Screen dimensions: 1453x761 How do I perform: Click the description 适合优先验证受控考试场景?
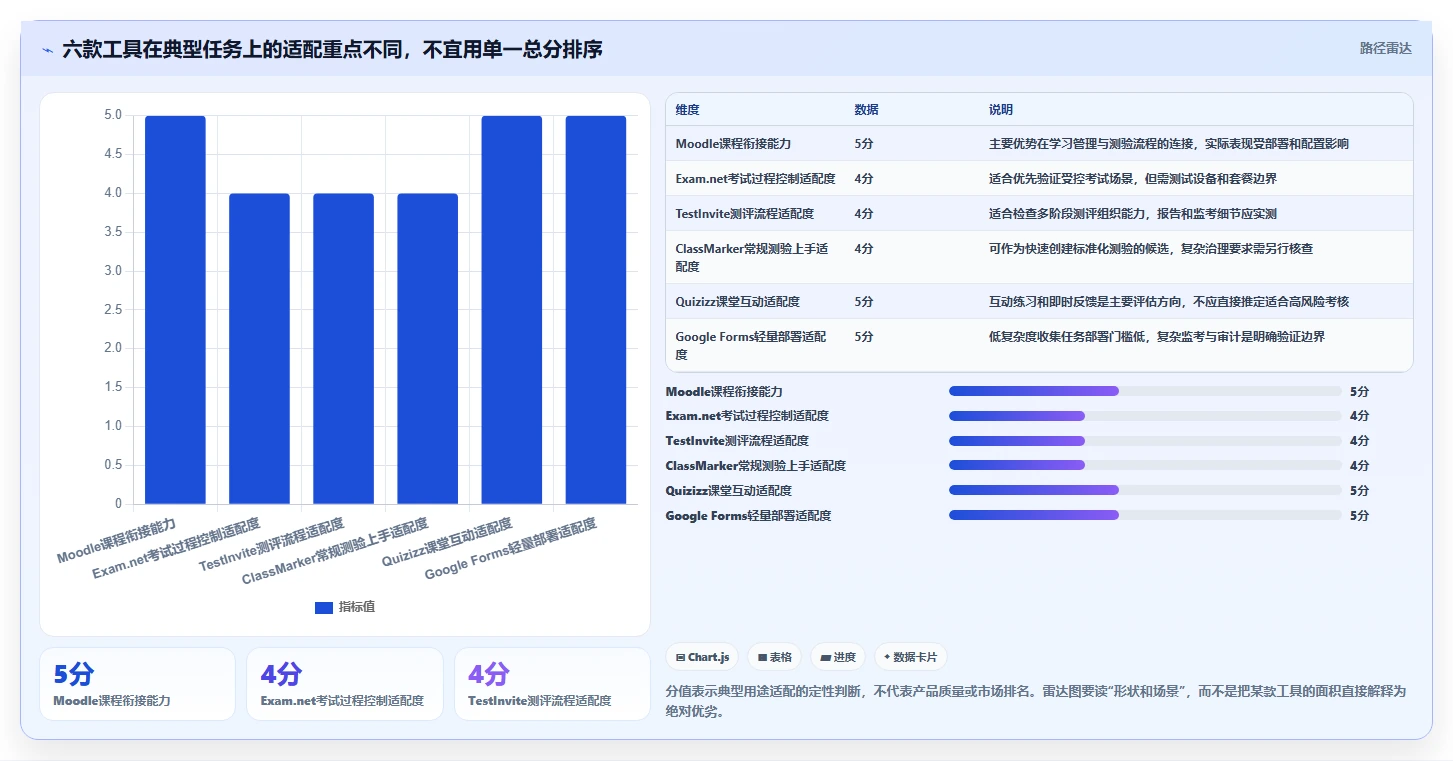click(1132, 179)
